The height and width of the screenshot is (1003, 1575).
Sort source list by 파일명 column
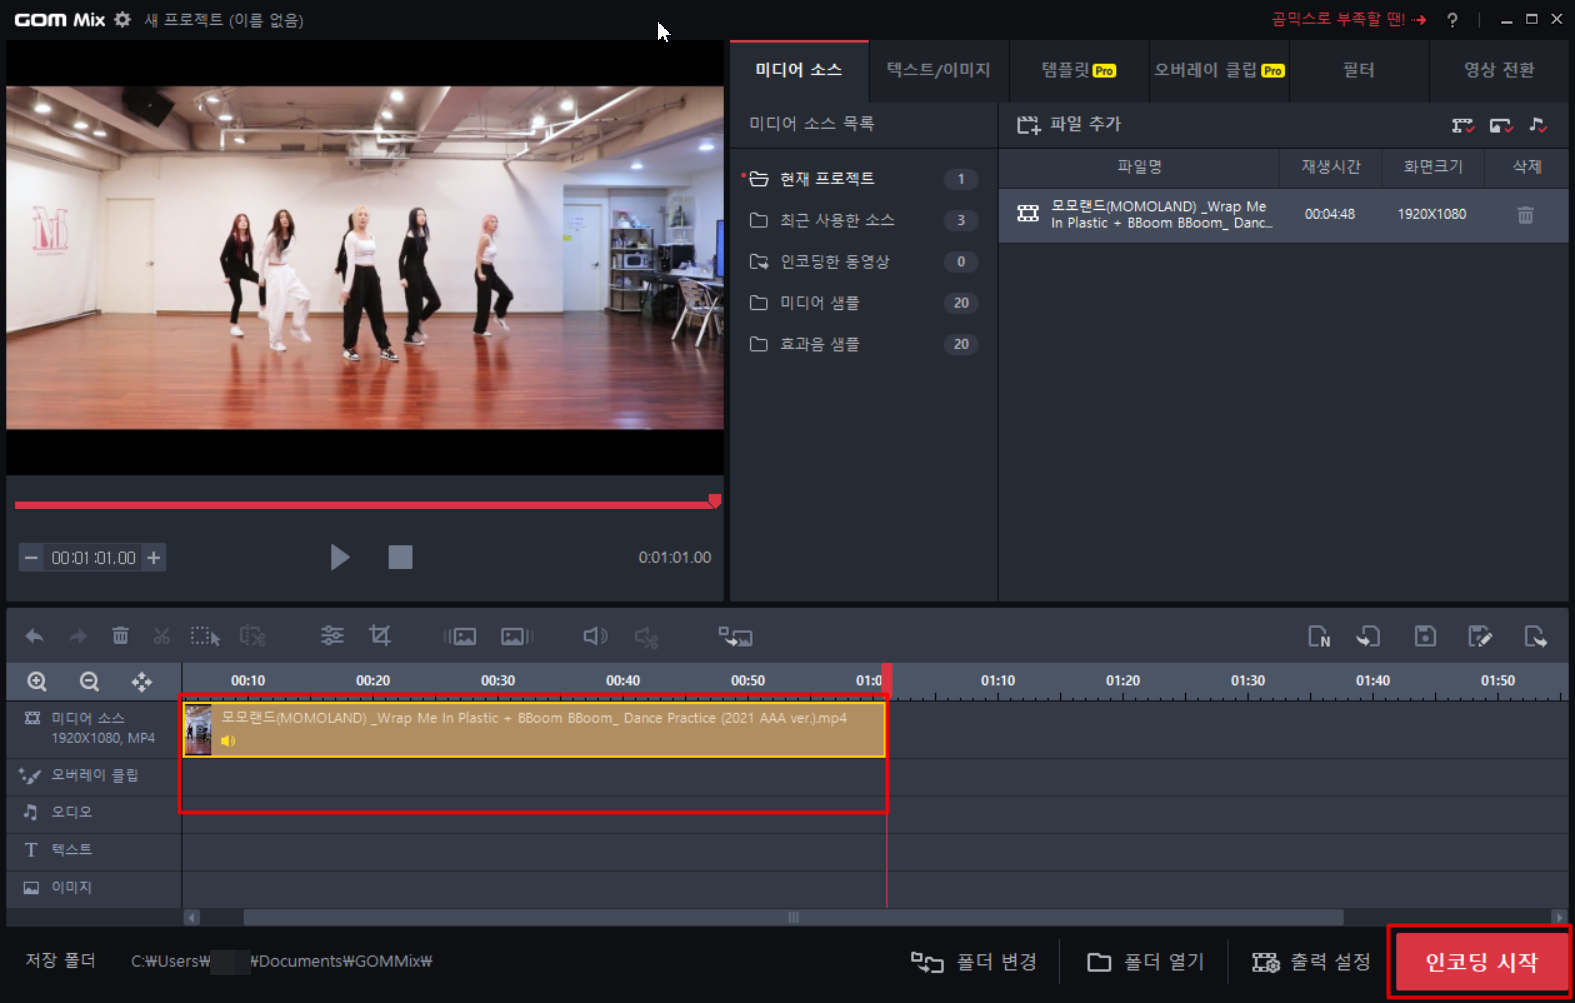1139,167
